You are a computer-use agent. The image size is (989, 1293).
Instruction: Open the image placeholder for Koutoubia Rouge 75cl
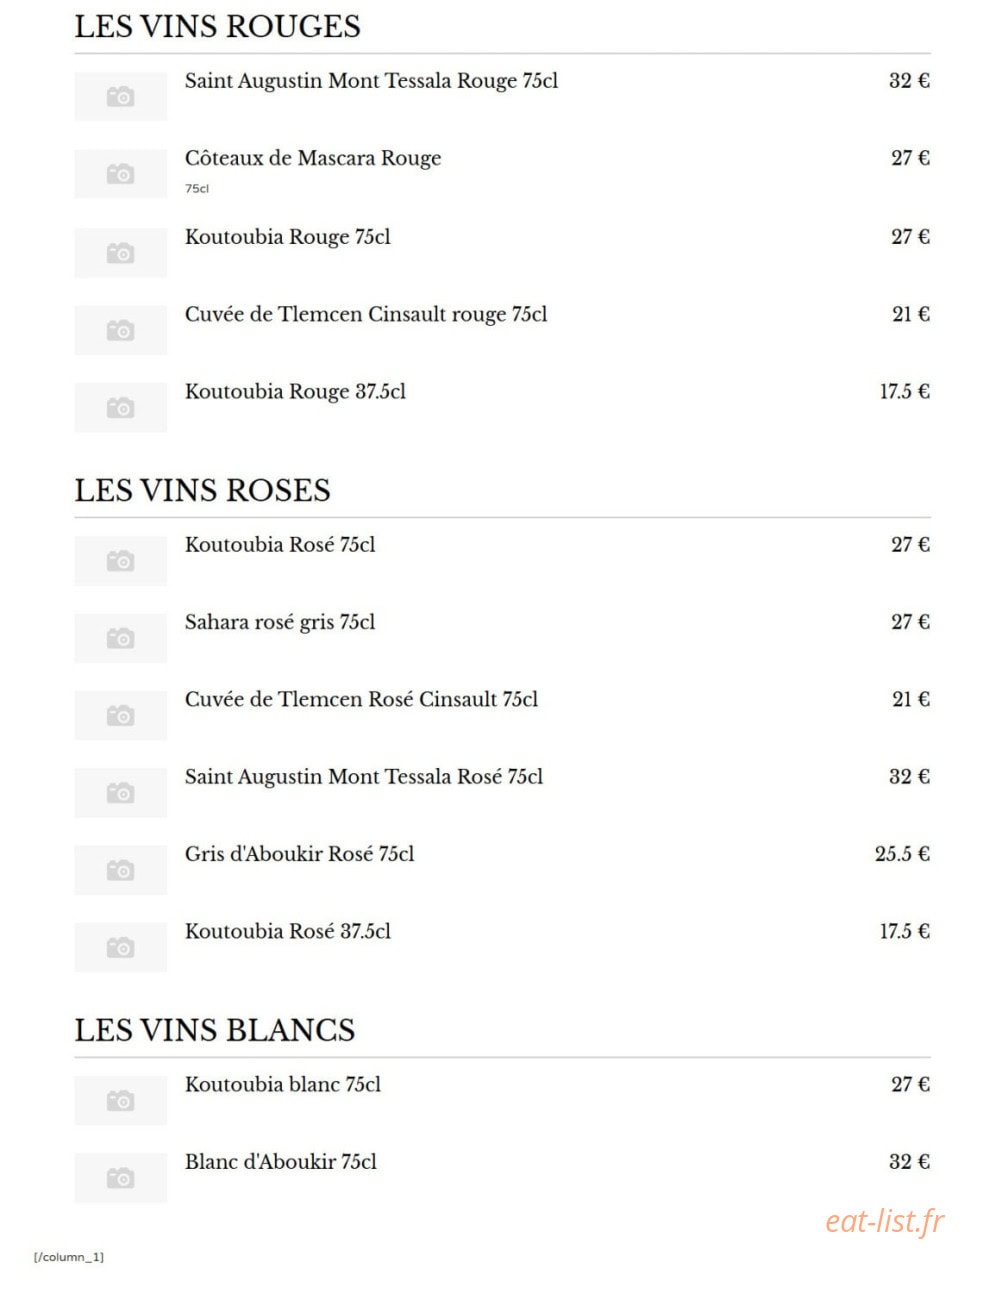point(120,253)
